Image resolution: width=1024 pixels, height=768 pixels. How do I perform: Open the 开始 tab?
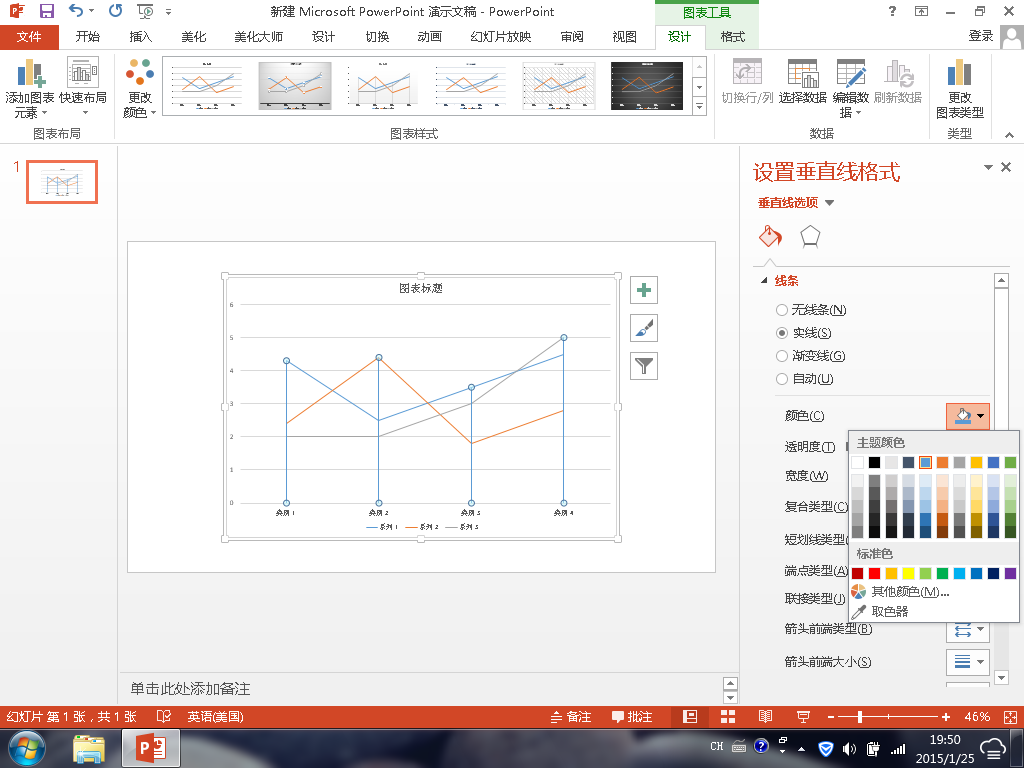tap(88, 37)
